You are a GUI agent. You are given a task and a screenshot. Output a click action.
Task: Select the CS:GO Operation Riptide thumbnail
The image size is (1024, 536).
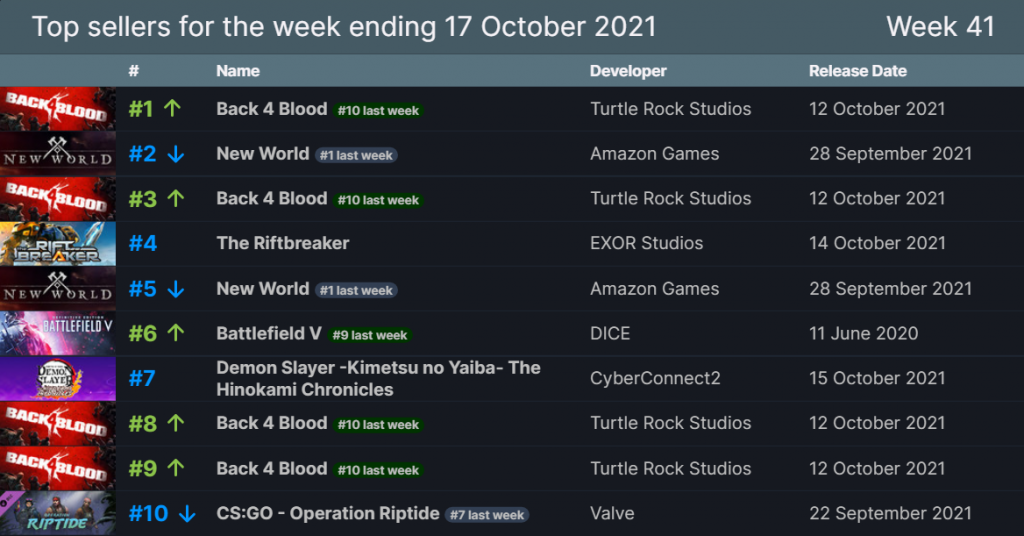58,514
